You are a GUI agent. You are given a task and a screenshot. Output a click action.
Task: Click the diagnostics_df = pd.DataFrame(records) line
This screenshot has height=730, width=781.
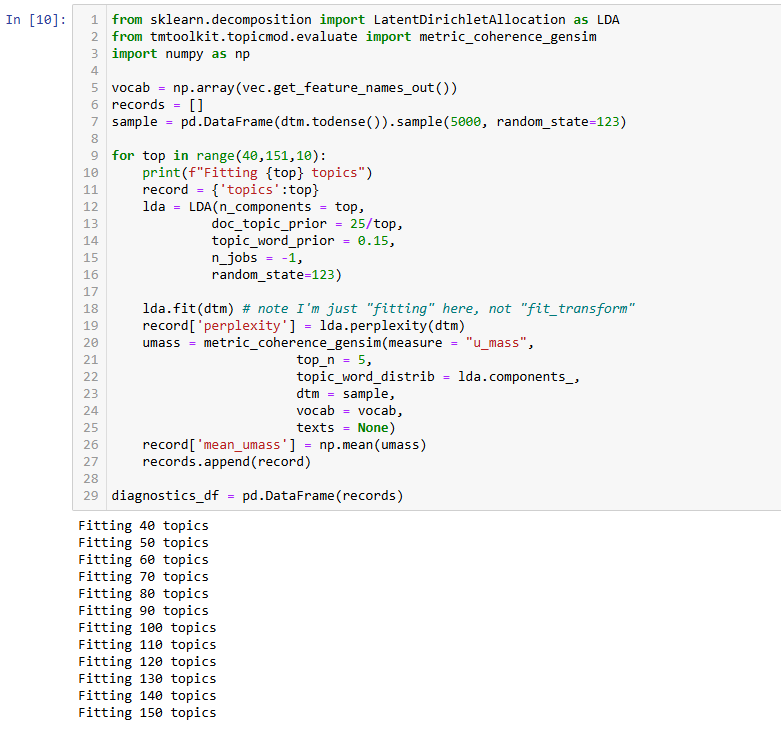pos(257,495)
